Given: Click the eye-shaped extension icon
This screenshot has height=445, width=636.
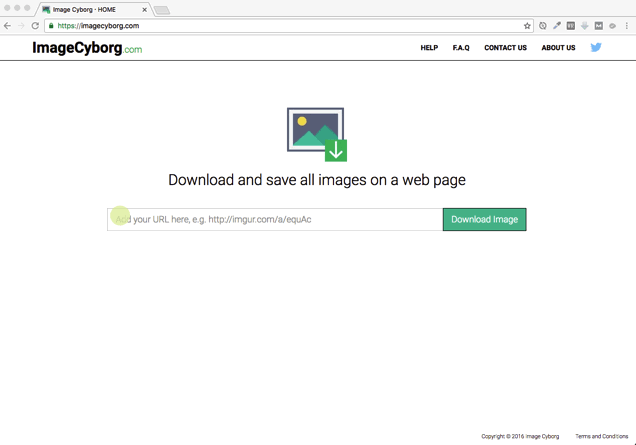Looking at the screenshot, I should pyautogui.click(x=612, y=26).
